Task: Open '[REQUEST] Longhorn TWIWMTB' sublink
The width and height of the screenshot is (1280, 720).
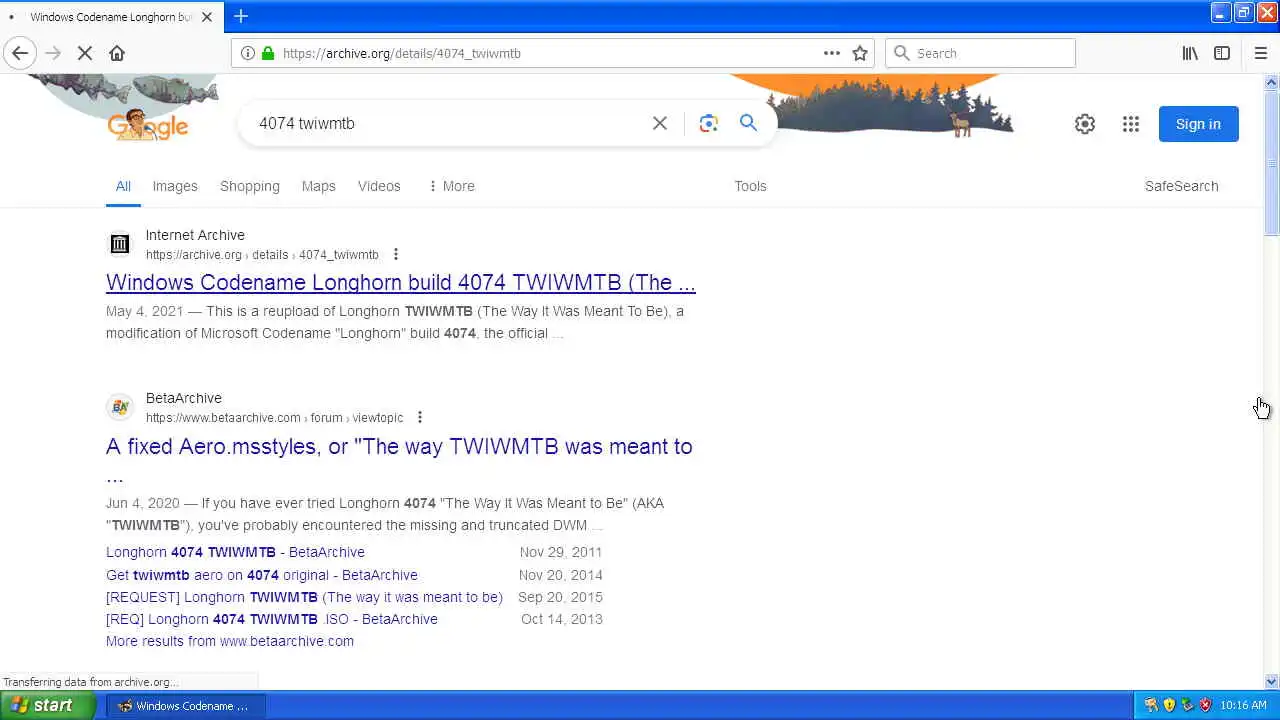Action: (x=304, y=597)
